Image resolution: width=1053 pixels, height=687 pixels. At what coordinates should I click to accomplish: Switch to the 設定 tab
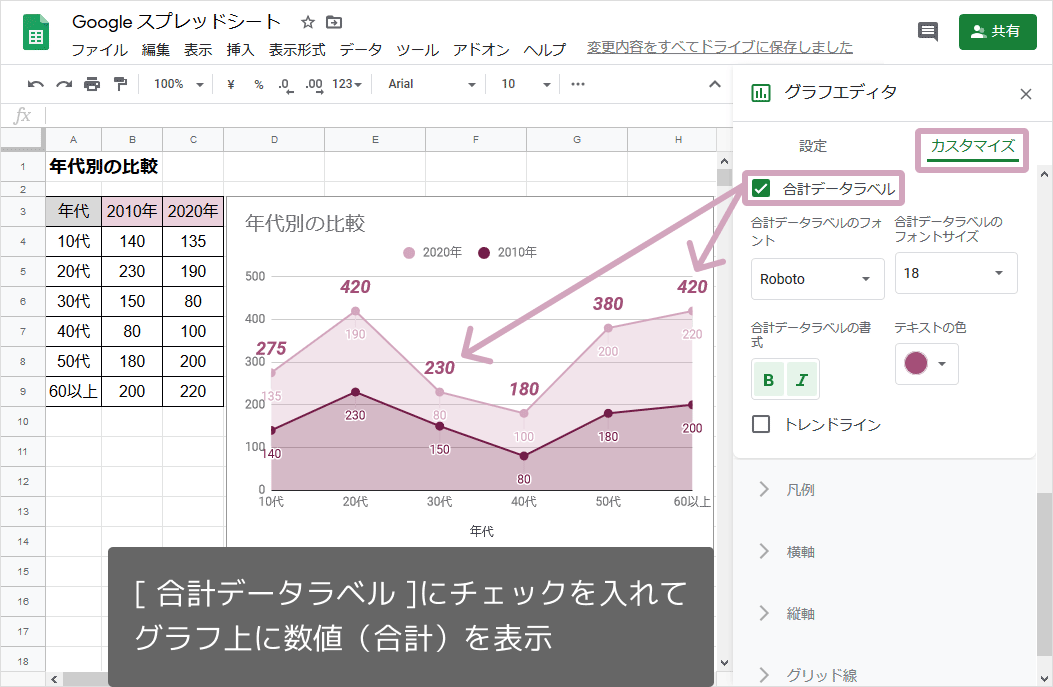[813, 146]
